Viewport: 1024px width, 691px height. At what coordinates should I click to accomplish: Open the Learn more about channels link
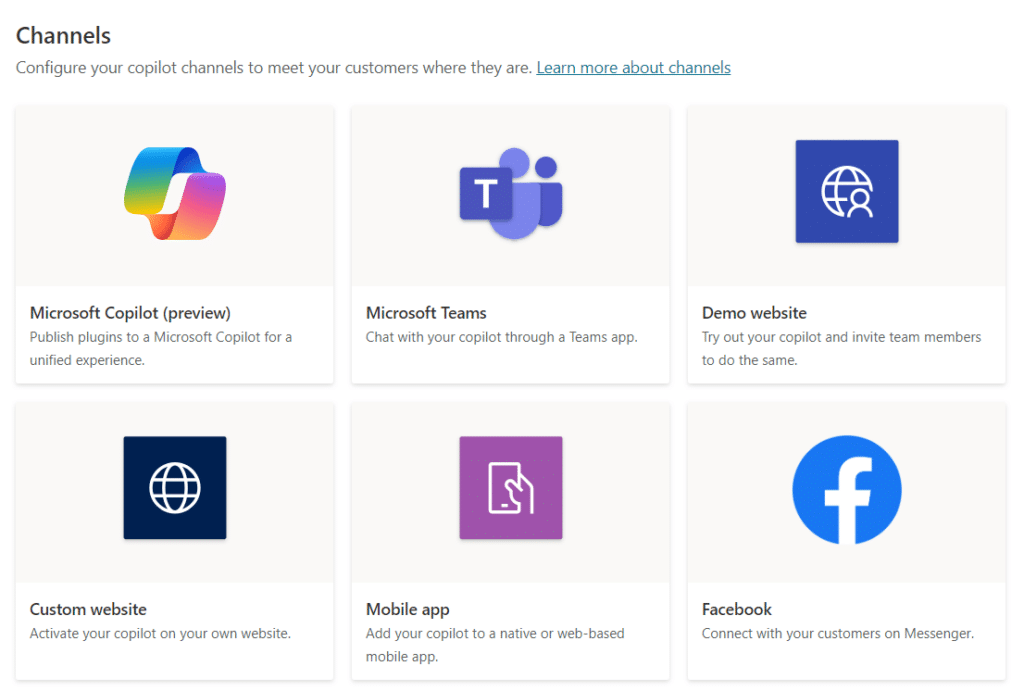tap(633, 67)
